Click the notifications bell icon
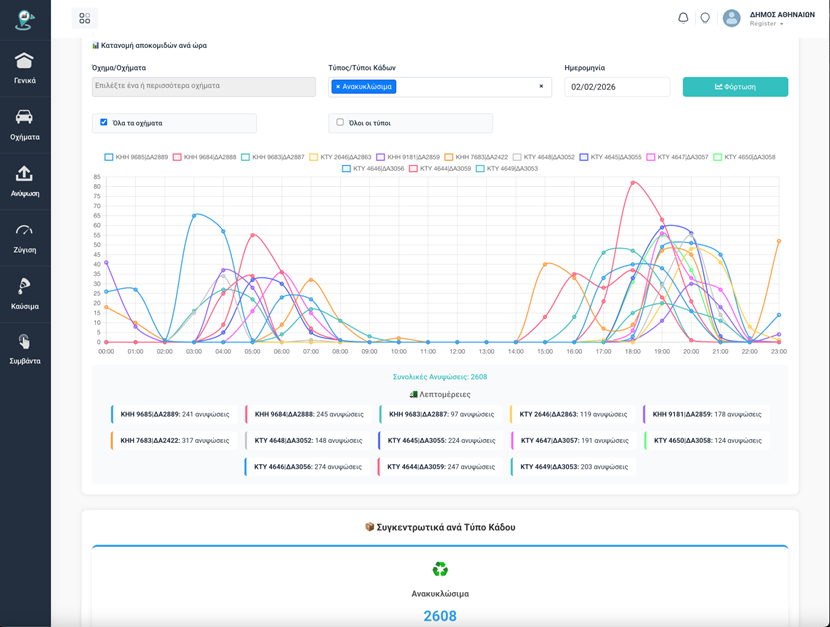 (683, 18)
